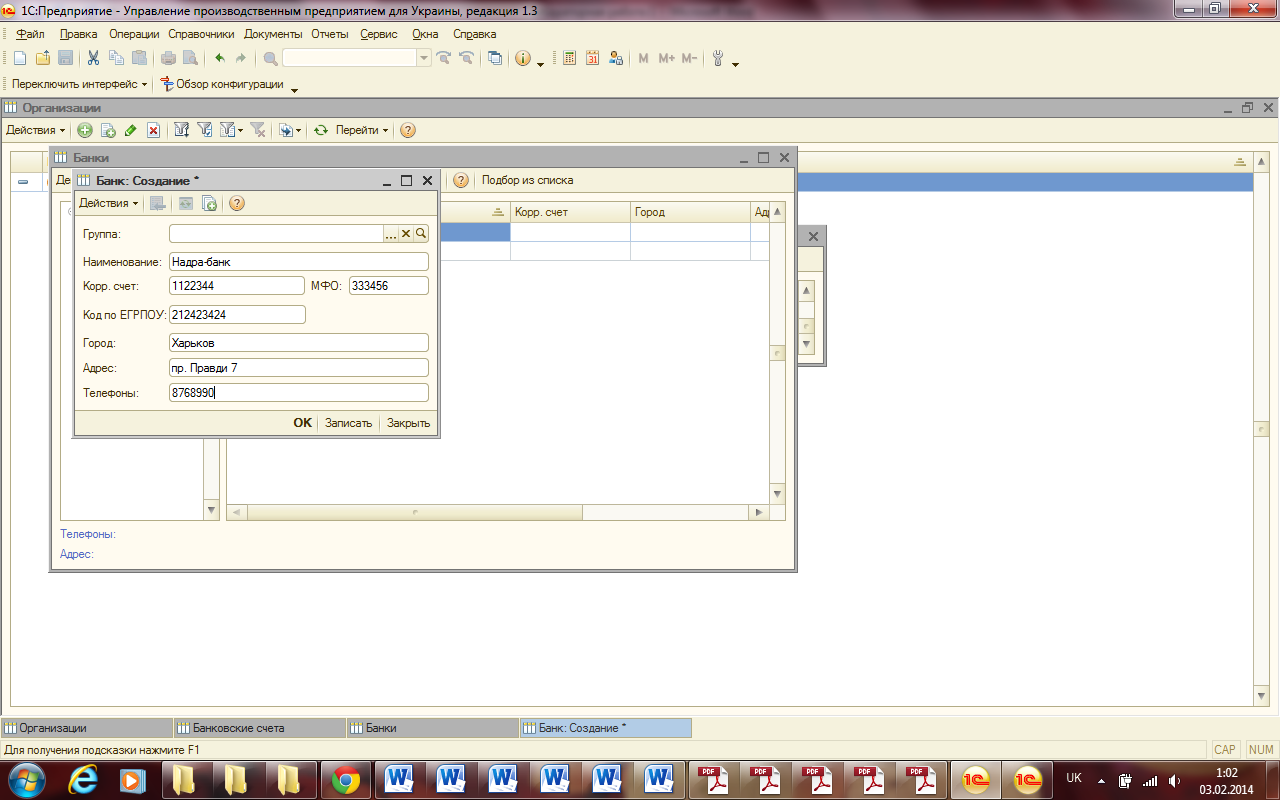Screen dimensions: 1280x800
Task: Expand the Перейти dropdown in Организации
Action: click(362, 130)
